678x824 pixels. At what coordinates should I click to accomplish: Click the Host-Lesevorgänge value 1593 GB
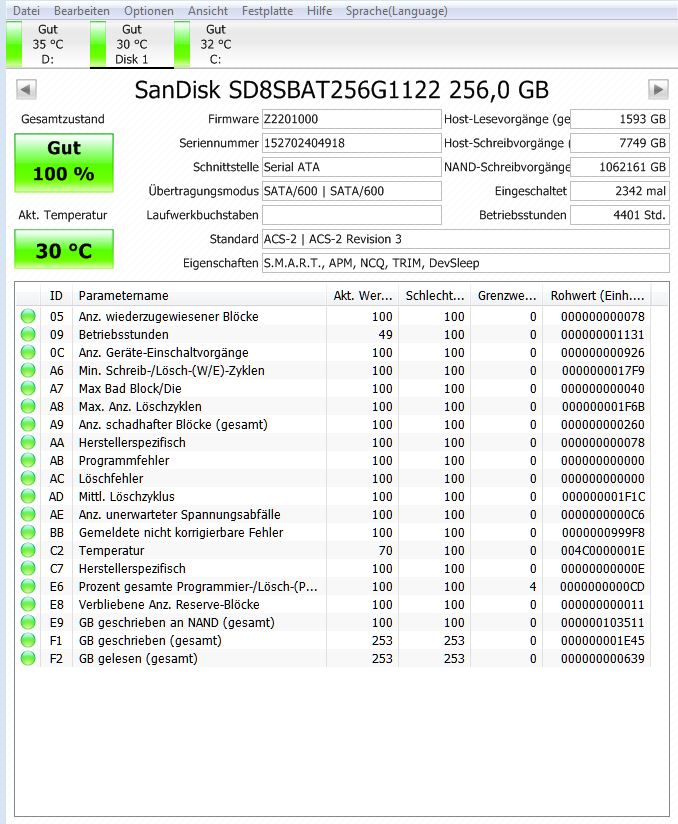point(620,119)
